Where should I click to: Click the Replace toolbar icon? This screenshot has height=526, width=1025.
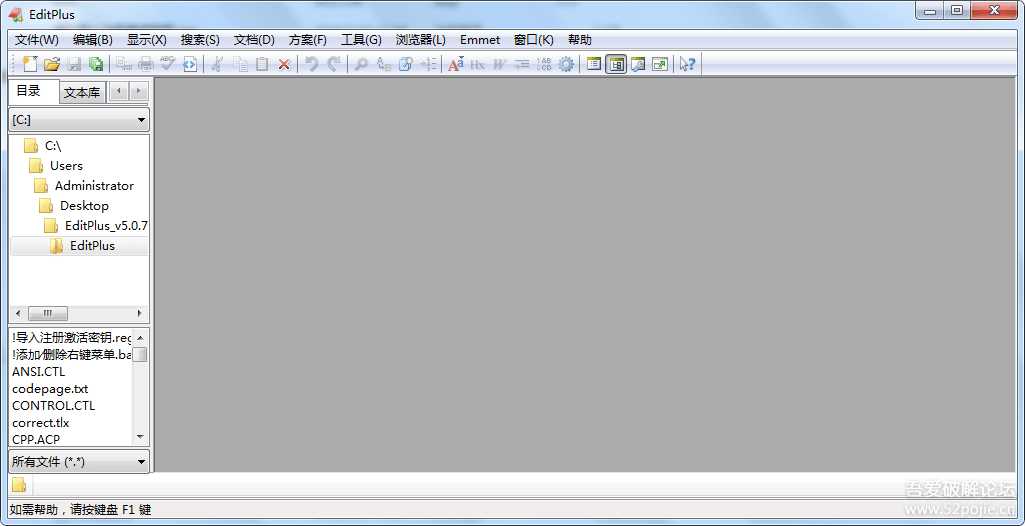[x=384, y=63]
